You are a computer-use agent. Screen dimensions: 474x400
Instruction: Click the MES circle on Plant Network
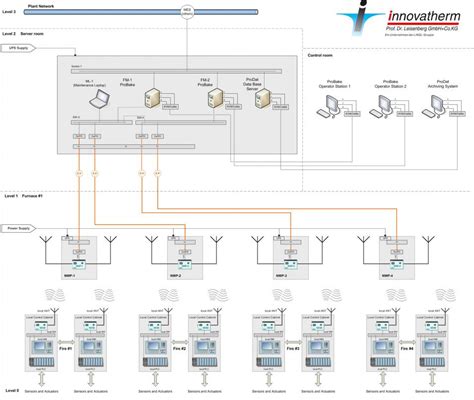187,12
